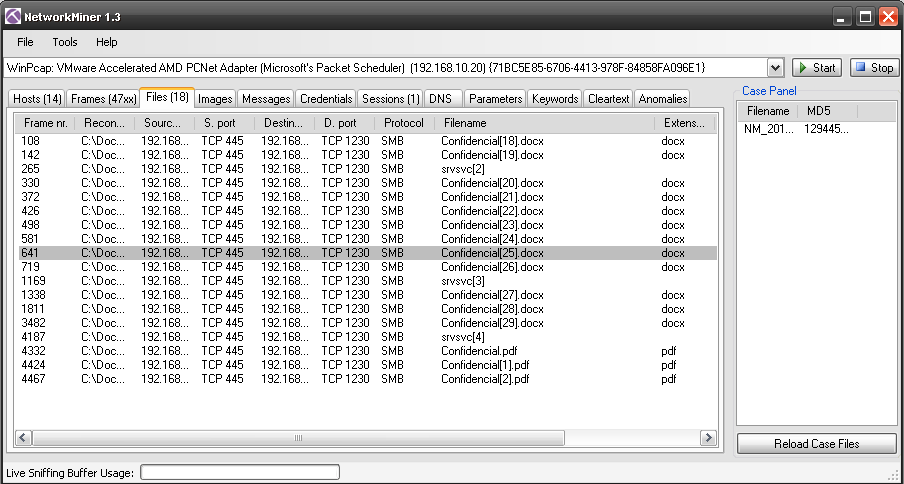Switch to the Hosts (14) tab

pyautogui.click(x=37, y=99)
